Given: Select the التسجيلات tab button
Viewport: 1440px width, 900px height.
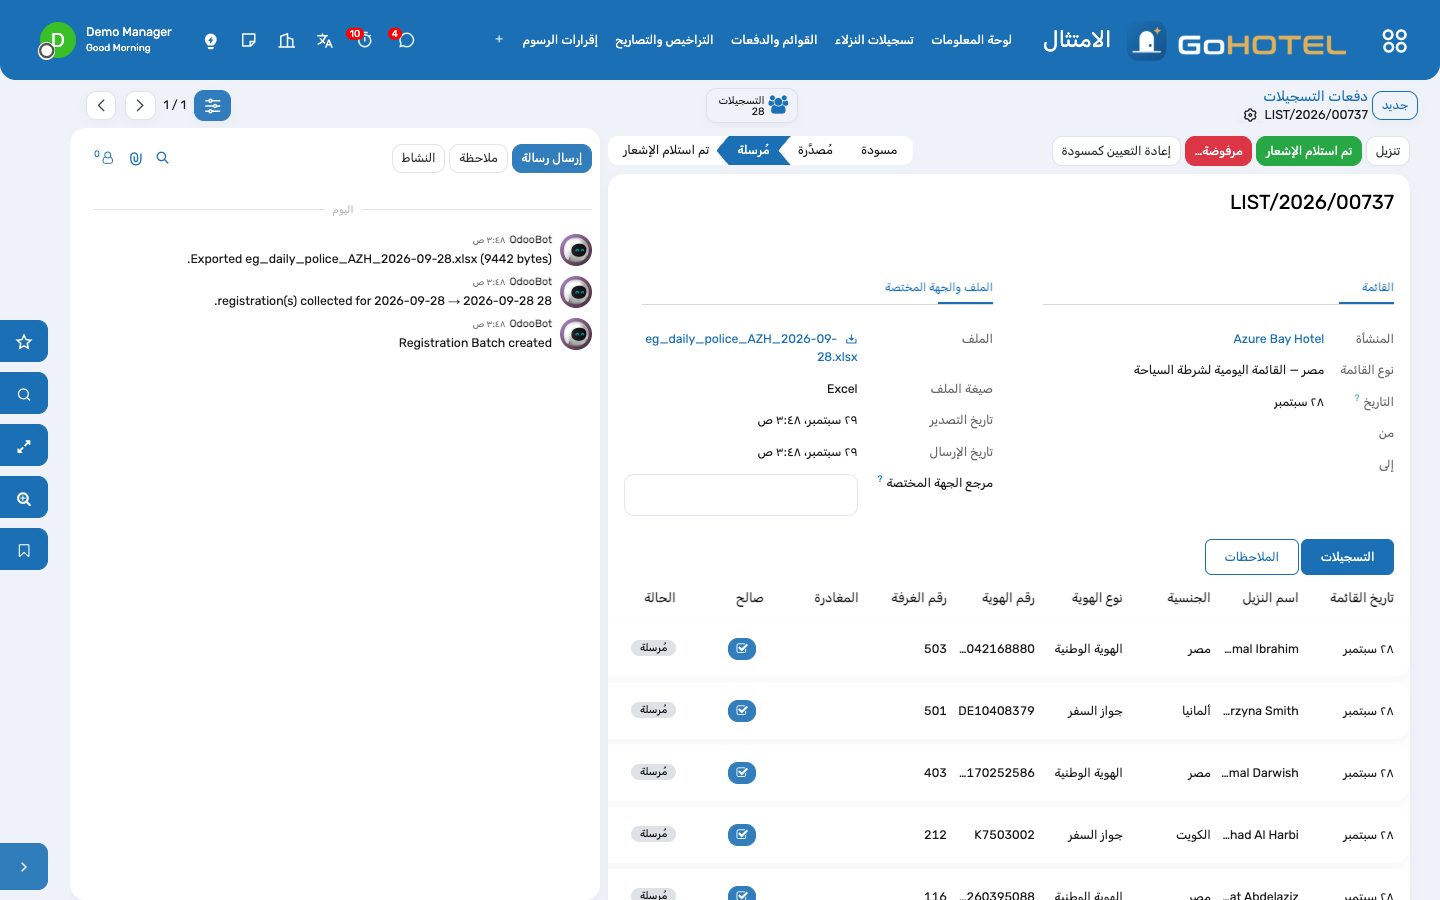Looking at the screenshot, I should pos(1347,557).
